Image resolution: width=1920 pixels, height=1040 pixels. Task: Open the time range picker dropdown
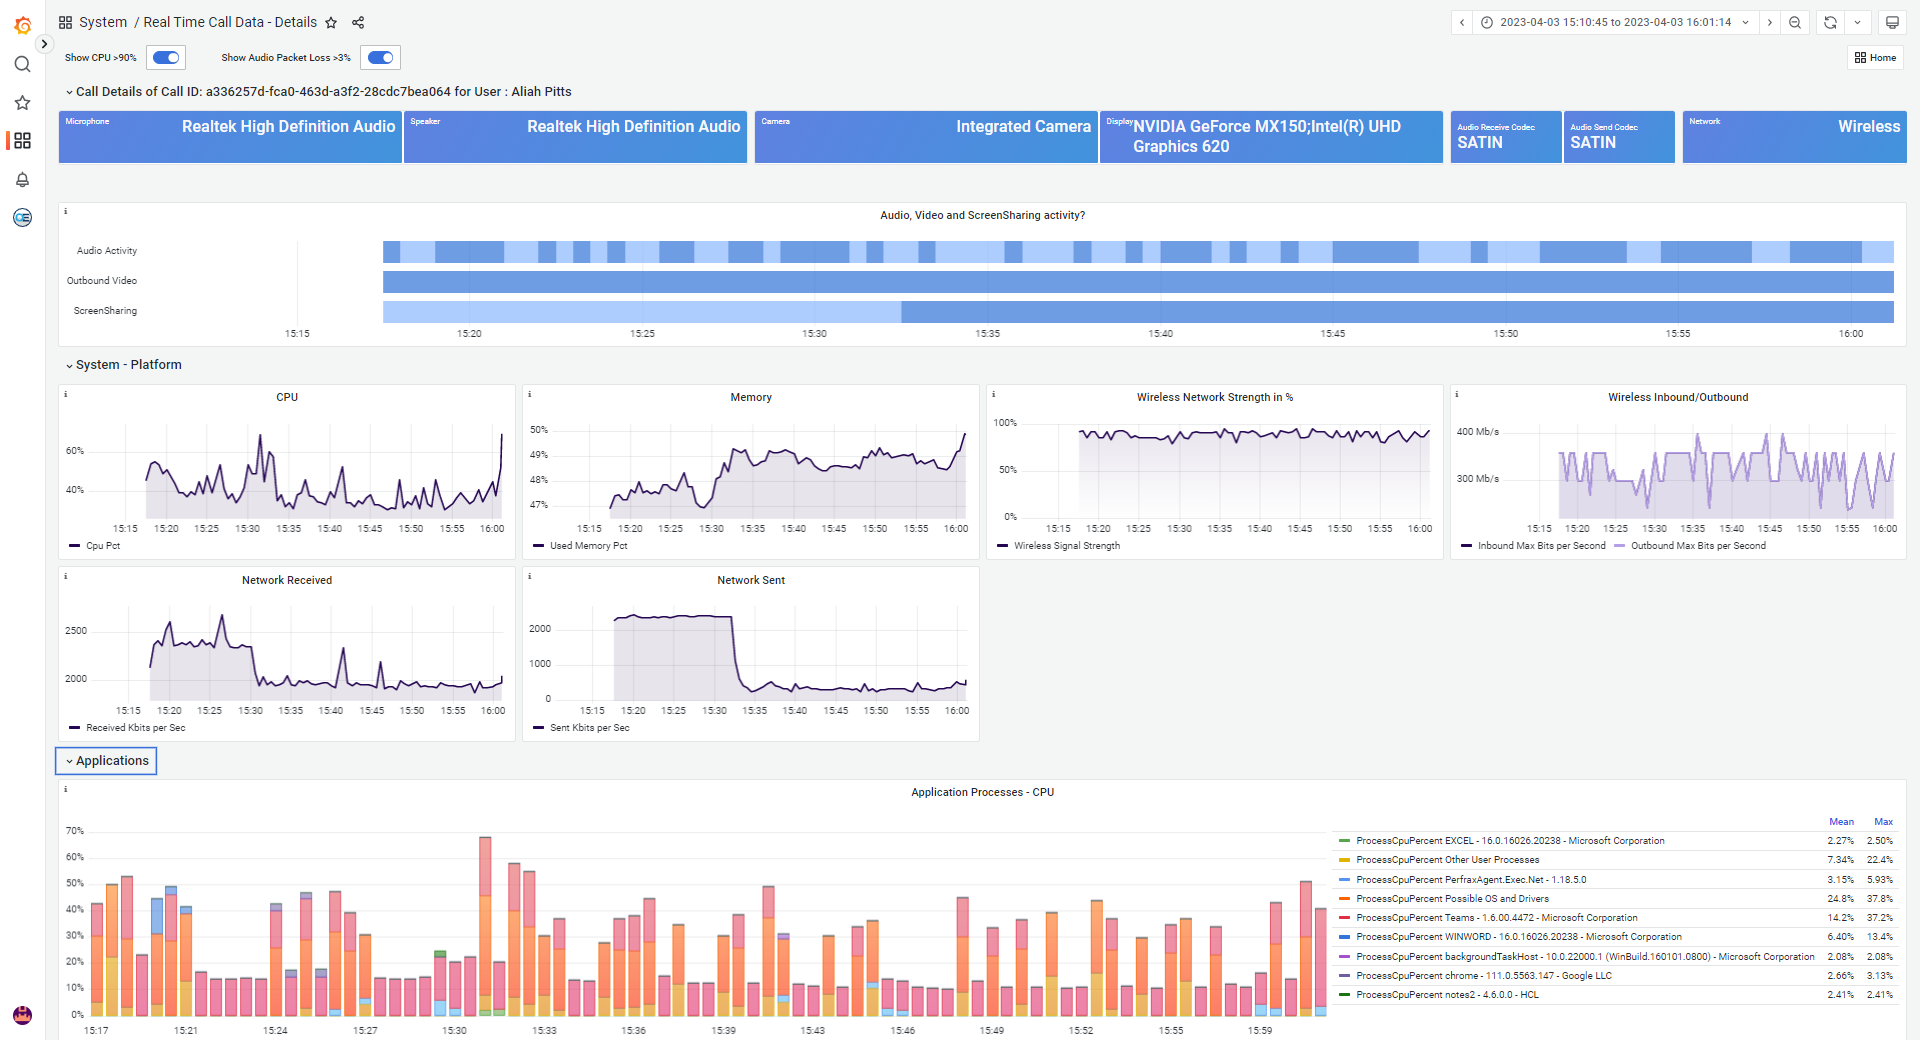pos(1614,22)
